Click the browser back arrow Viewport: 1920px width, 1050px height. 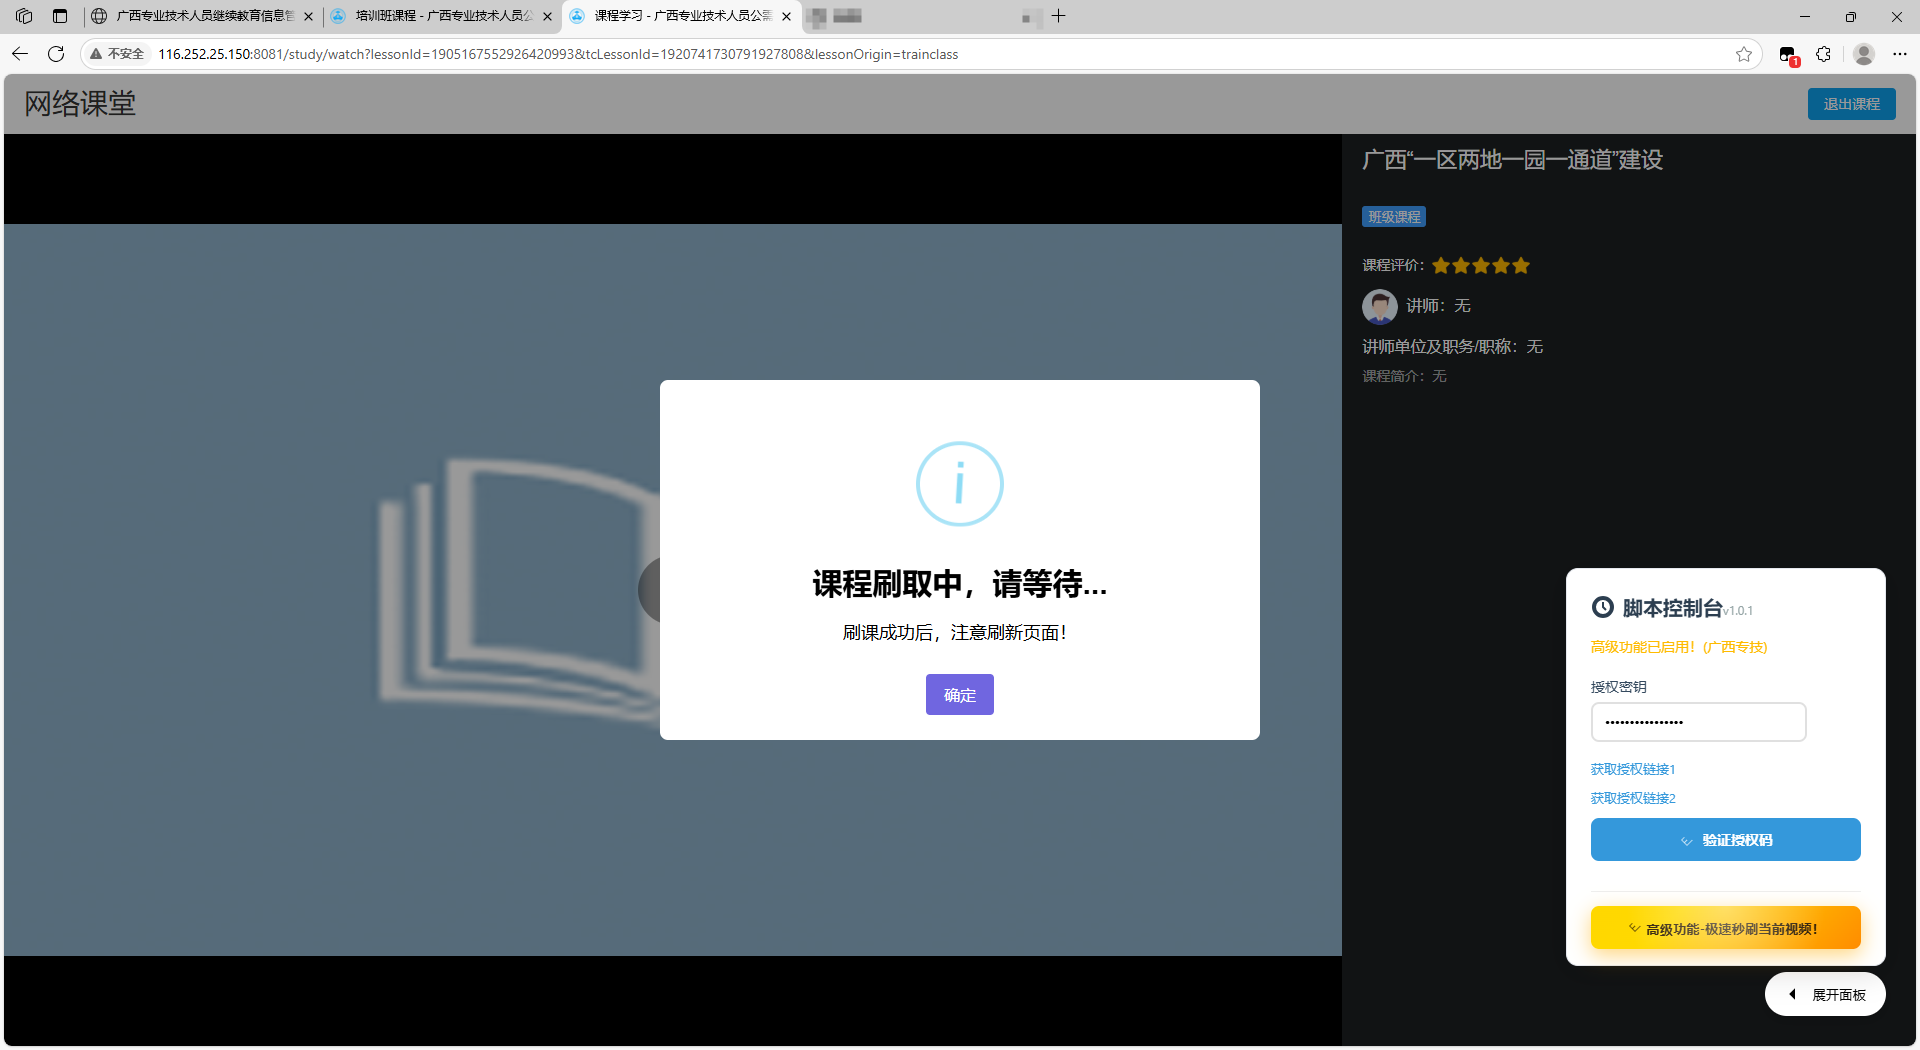20,54
